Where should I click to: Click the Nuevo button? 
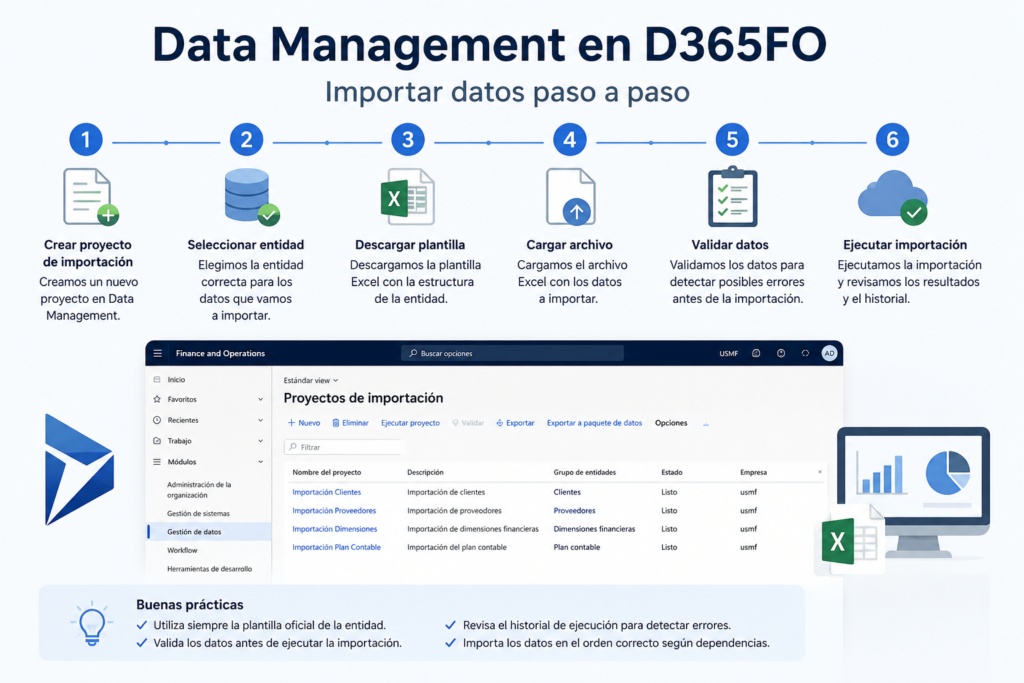click(x=304, y=423)
